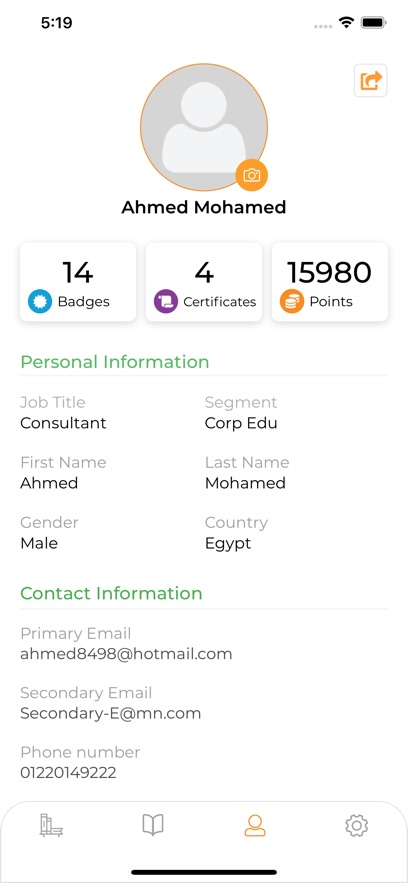The image size is (408, 883).
Task: Tap the profile avatar picture
Action: coord(204,127)
